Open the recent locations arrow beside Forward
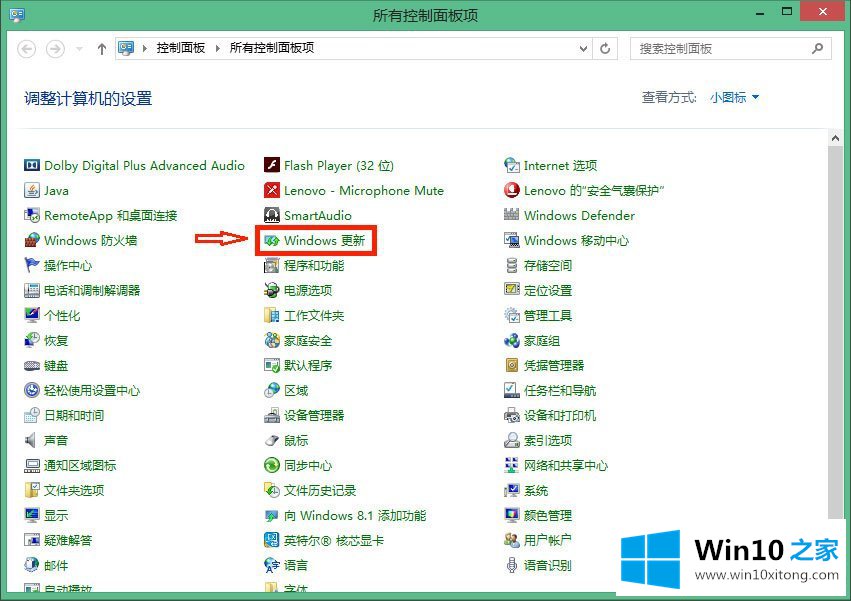The image size is (851, 601). tap(79, 49)
